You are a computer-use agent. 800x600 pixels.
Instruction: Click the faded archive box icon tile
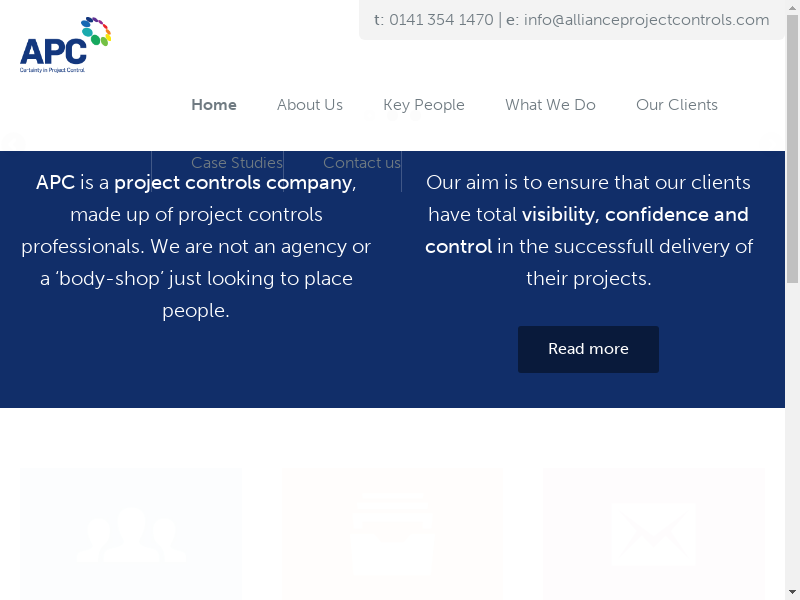pos(392,534)
